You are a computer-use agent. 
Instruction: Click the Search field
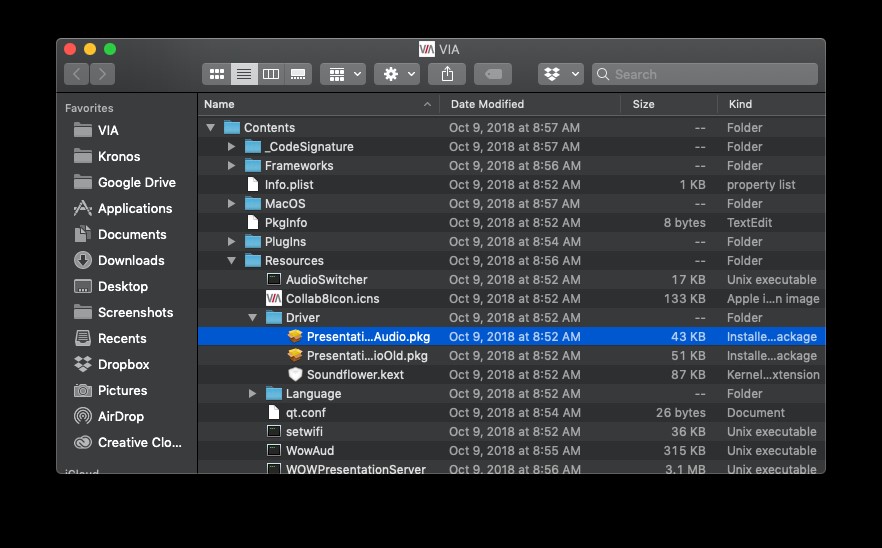coord(705,74)
